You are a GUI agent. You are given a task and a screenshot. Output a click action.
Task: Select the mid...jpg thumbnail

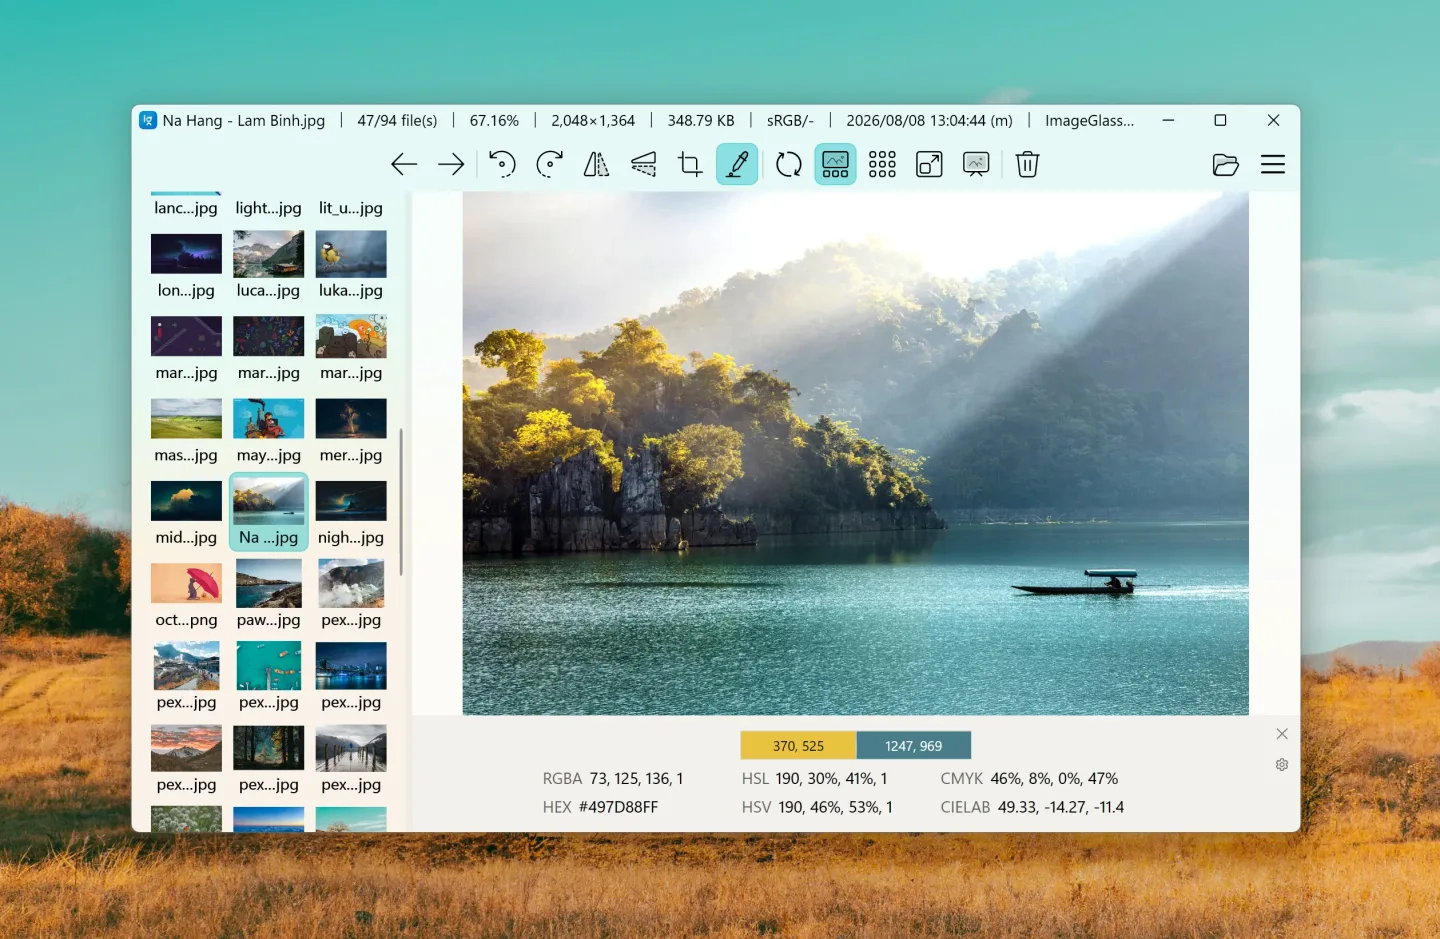coord(186,513)
